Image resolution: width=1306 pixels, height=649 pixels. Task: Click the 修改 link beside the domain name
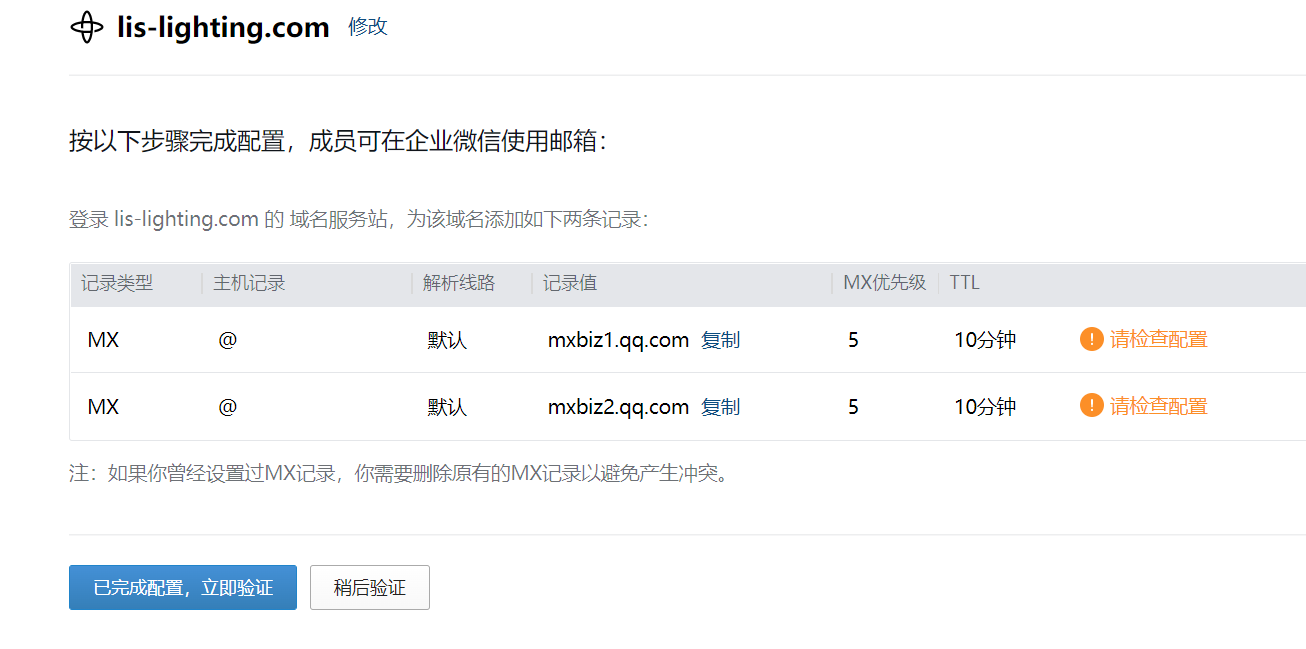pyautogui.click(x=367, y=27)
